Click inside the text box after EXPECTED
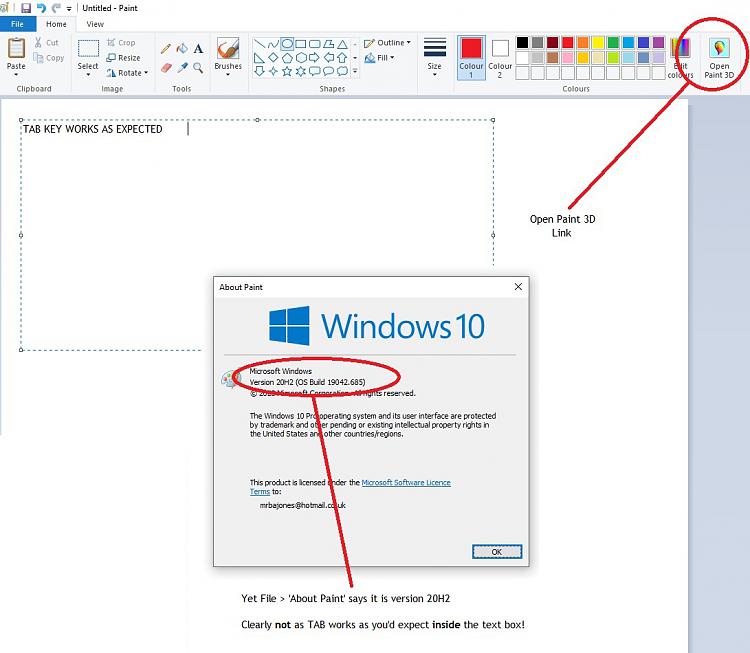Viewport: 750px width, 653px height. pos(188,129)
